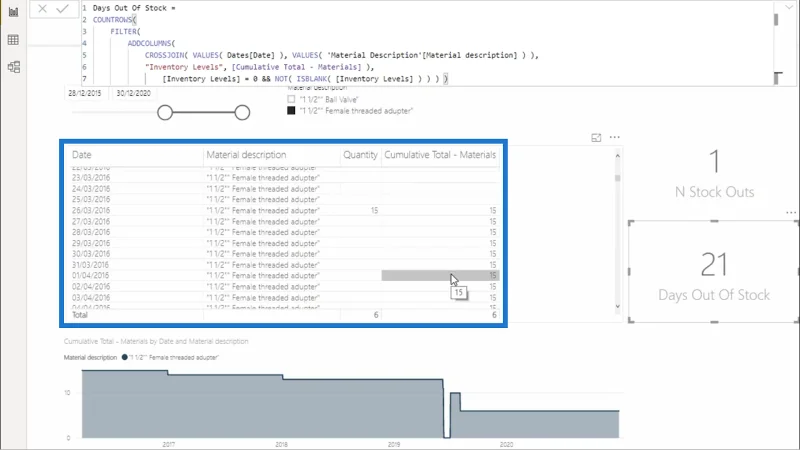
Task: Select the 01/04/2016 date cell
Action: point(90,276)
